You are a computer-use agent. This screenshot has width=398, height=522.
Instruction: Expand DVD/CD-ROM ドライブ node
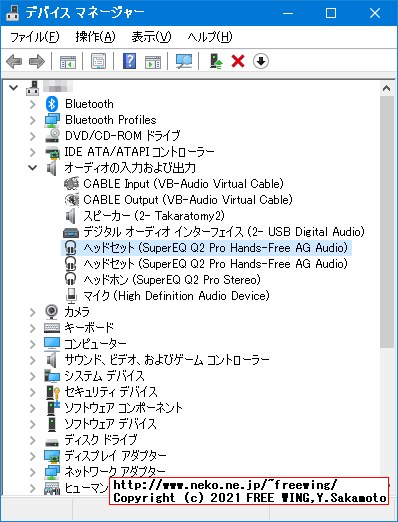coord(33,136)
